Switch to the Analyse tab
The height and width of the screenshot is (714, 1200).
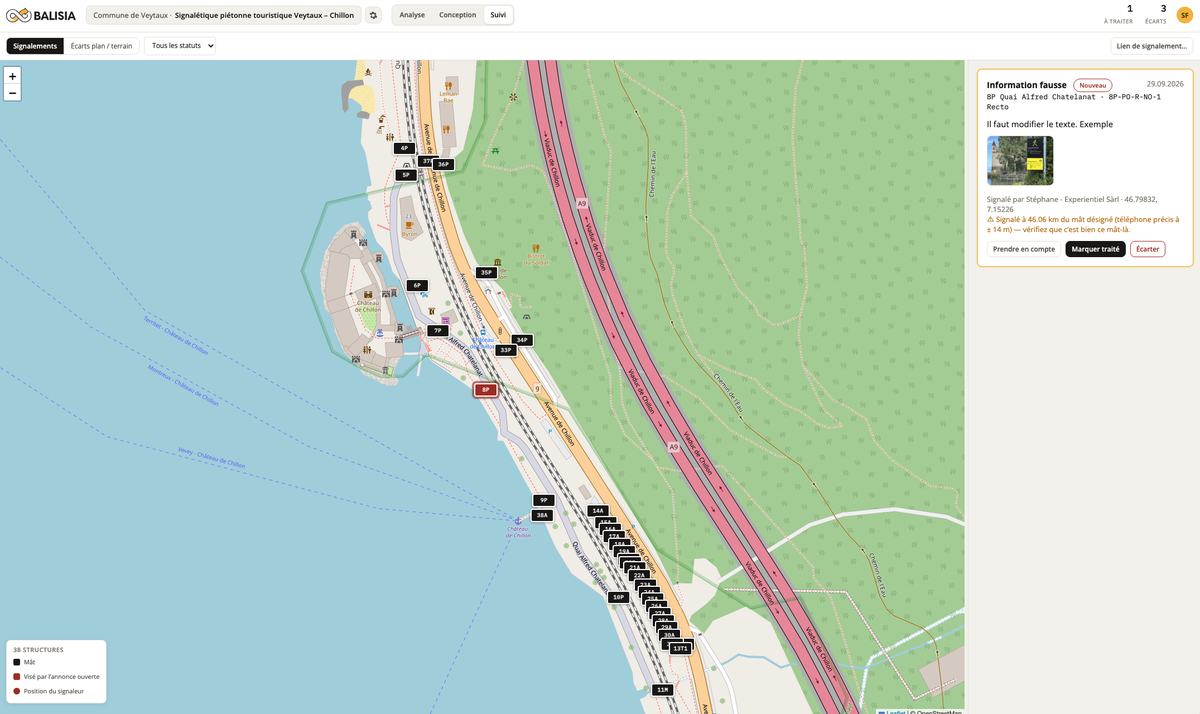tap(412, 15)
